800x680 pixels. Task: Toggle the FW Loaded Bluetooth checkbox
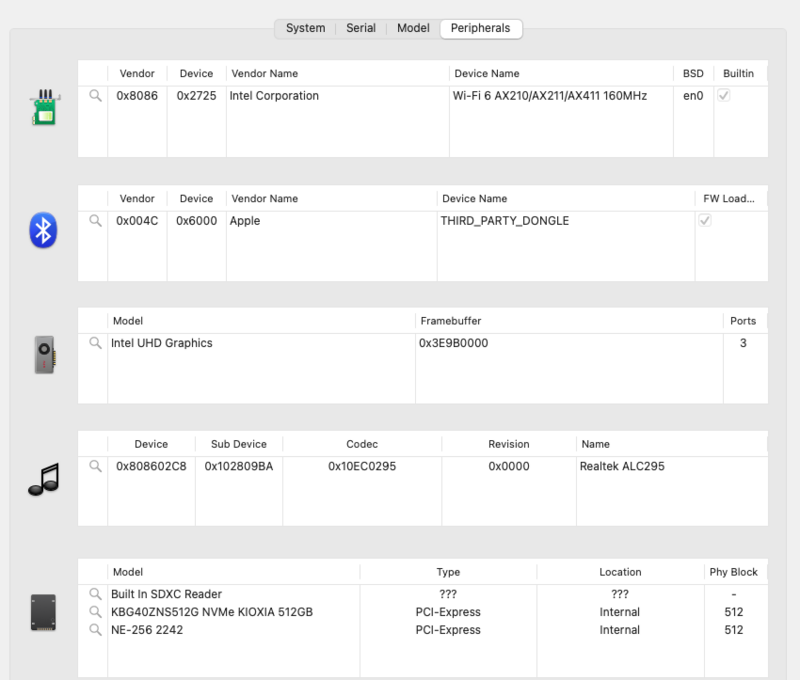point(704,221)
